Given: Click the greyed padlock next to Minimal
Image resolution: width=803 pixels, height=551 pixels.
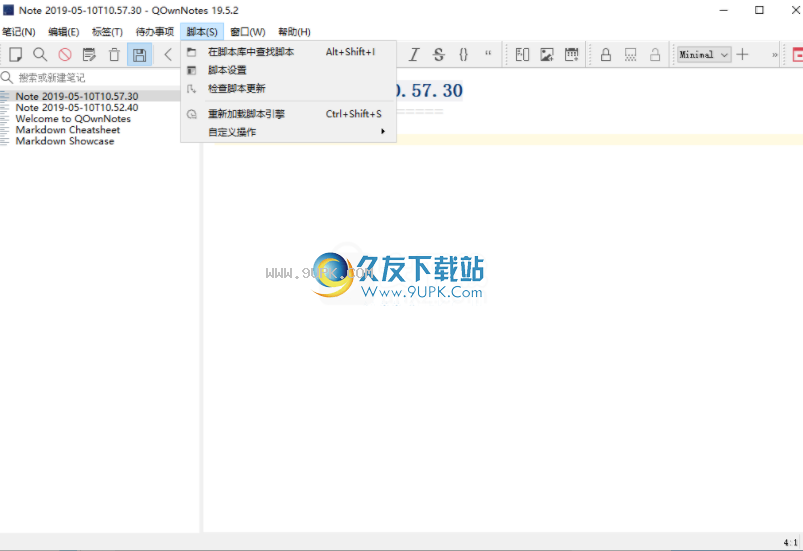Looking at the screenshot, I should [x=655, y=54].
